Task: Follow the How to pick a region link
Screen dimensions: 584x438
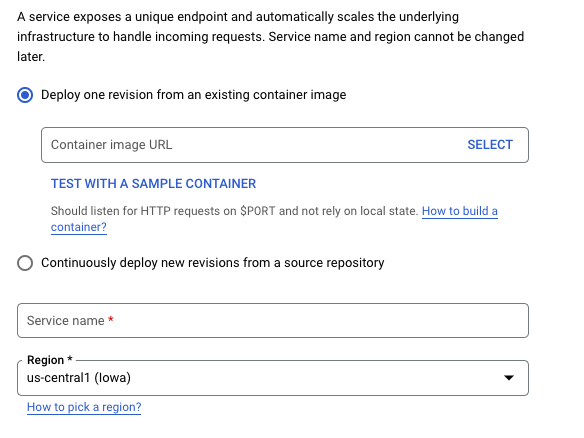Action: (x=84, y=407)
